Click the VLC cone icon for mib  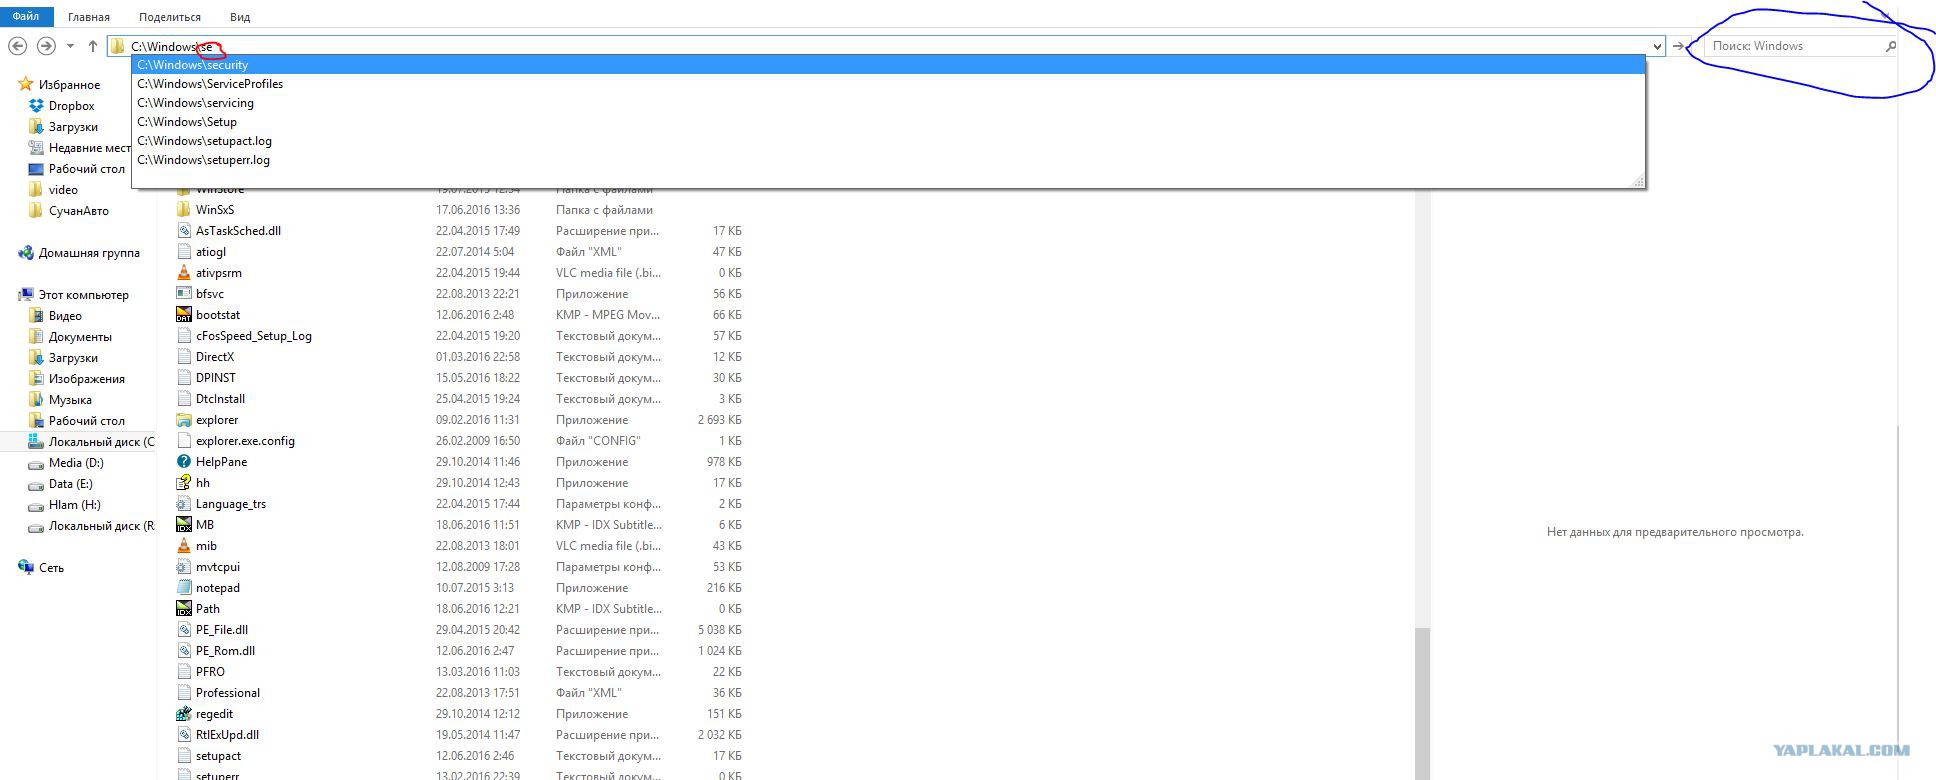[x=184, y=546]
